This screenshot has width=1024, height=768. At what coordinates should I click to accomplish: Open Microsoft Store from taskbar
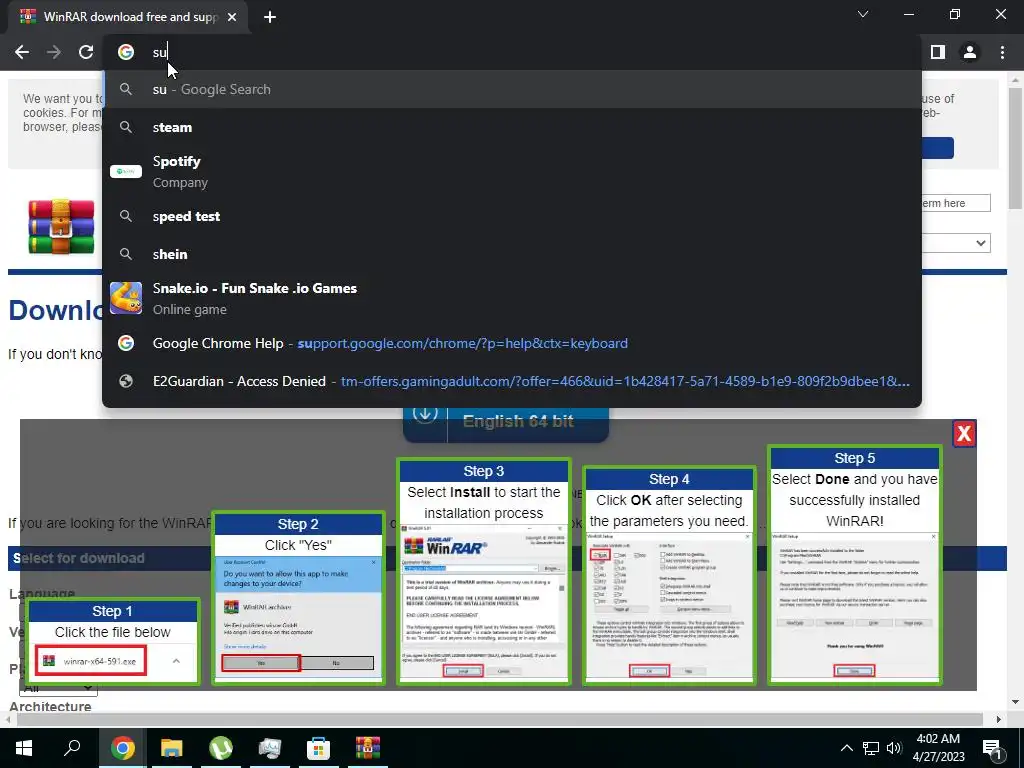click(319, 748)
